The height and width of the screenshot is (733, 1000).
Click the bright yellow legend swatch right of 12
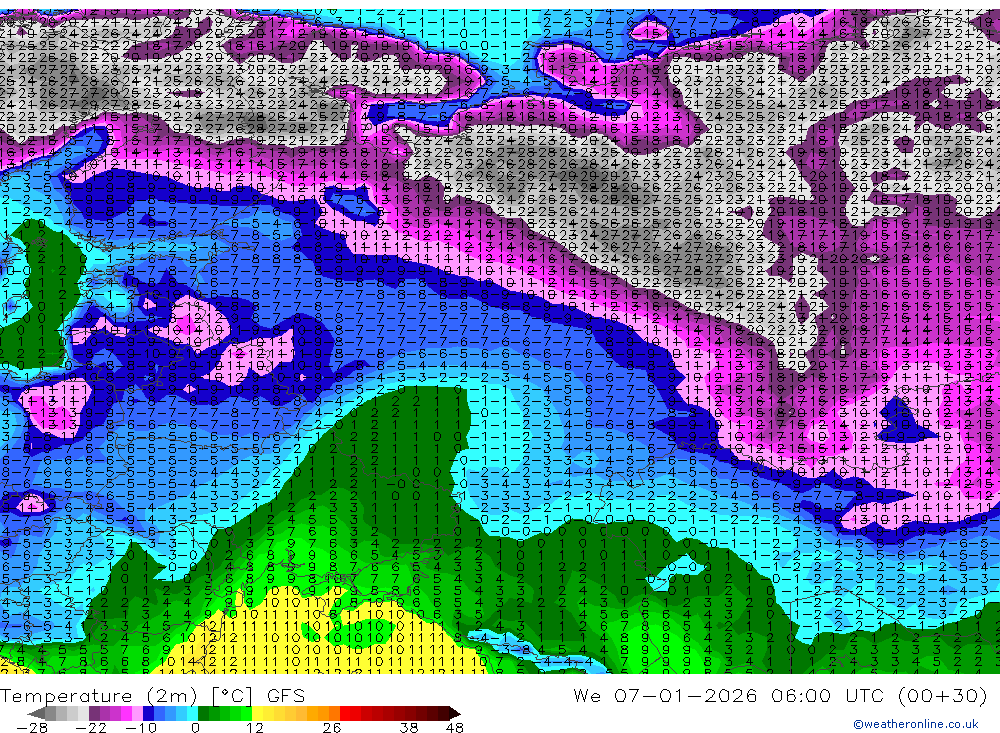click(x=258, y=713)
